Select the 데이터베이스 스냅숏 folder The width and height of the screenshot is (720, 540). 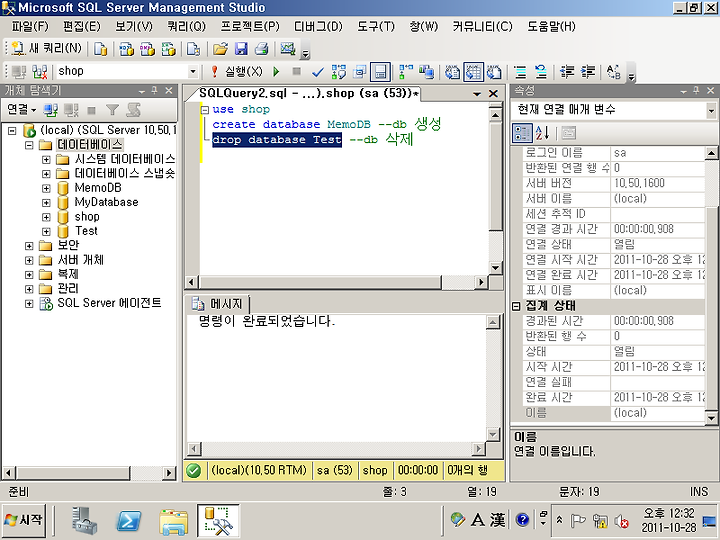point(124,174)
